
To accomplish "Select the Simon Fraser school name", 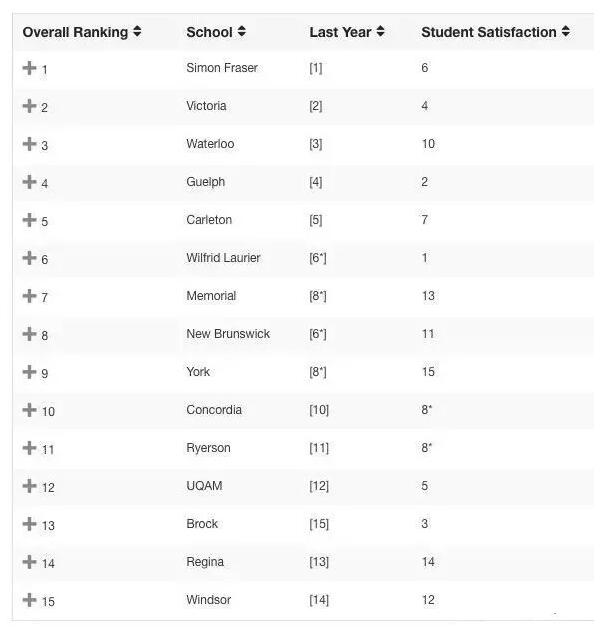I will 222,67.
